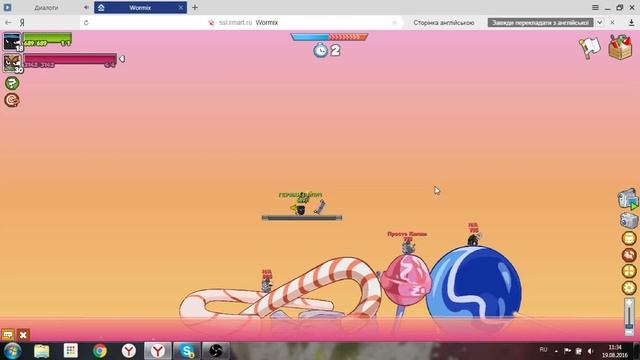
Task: Open the round gear settings button
Action: (x=629, y=288)
